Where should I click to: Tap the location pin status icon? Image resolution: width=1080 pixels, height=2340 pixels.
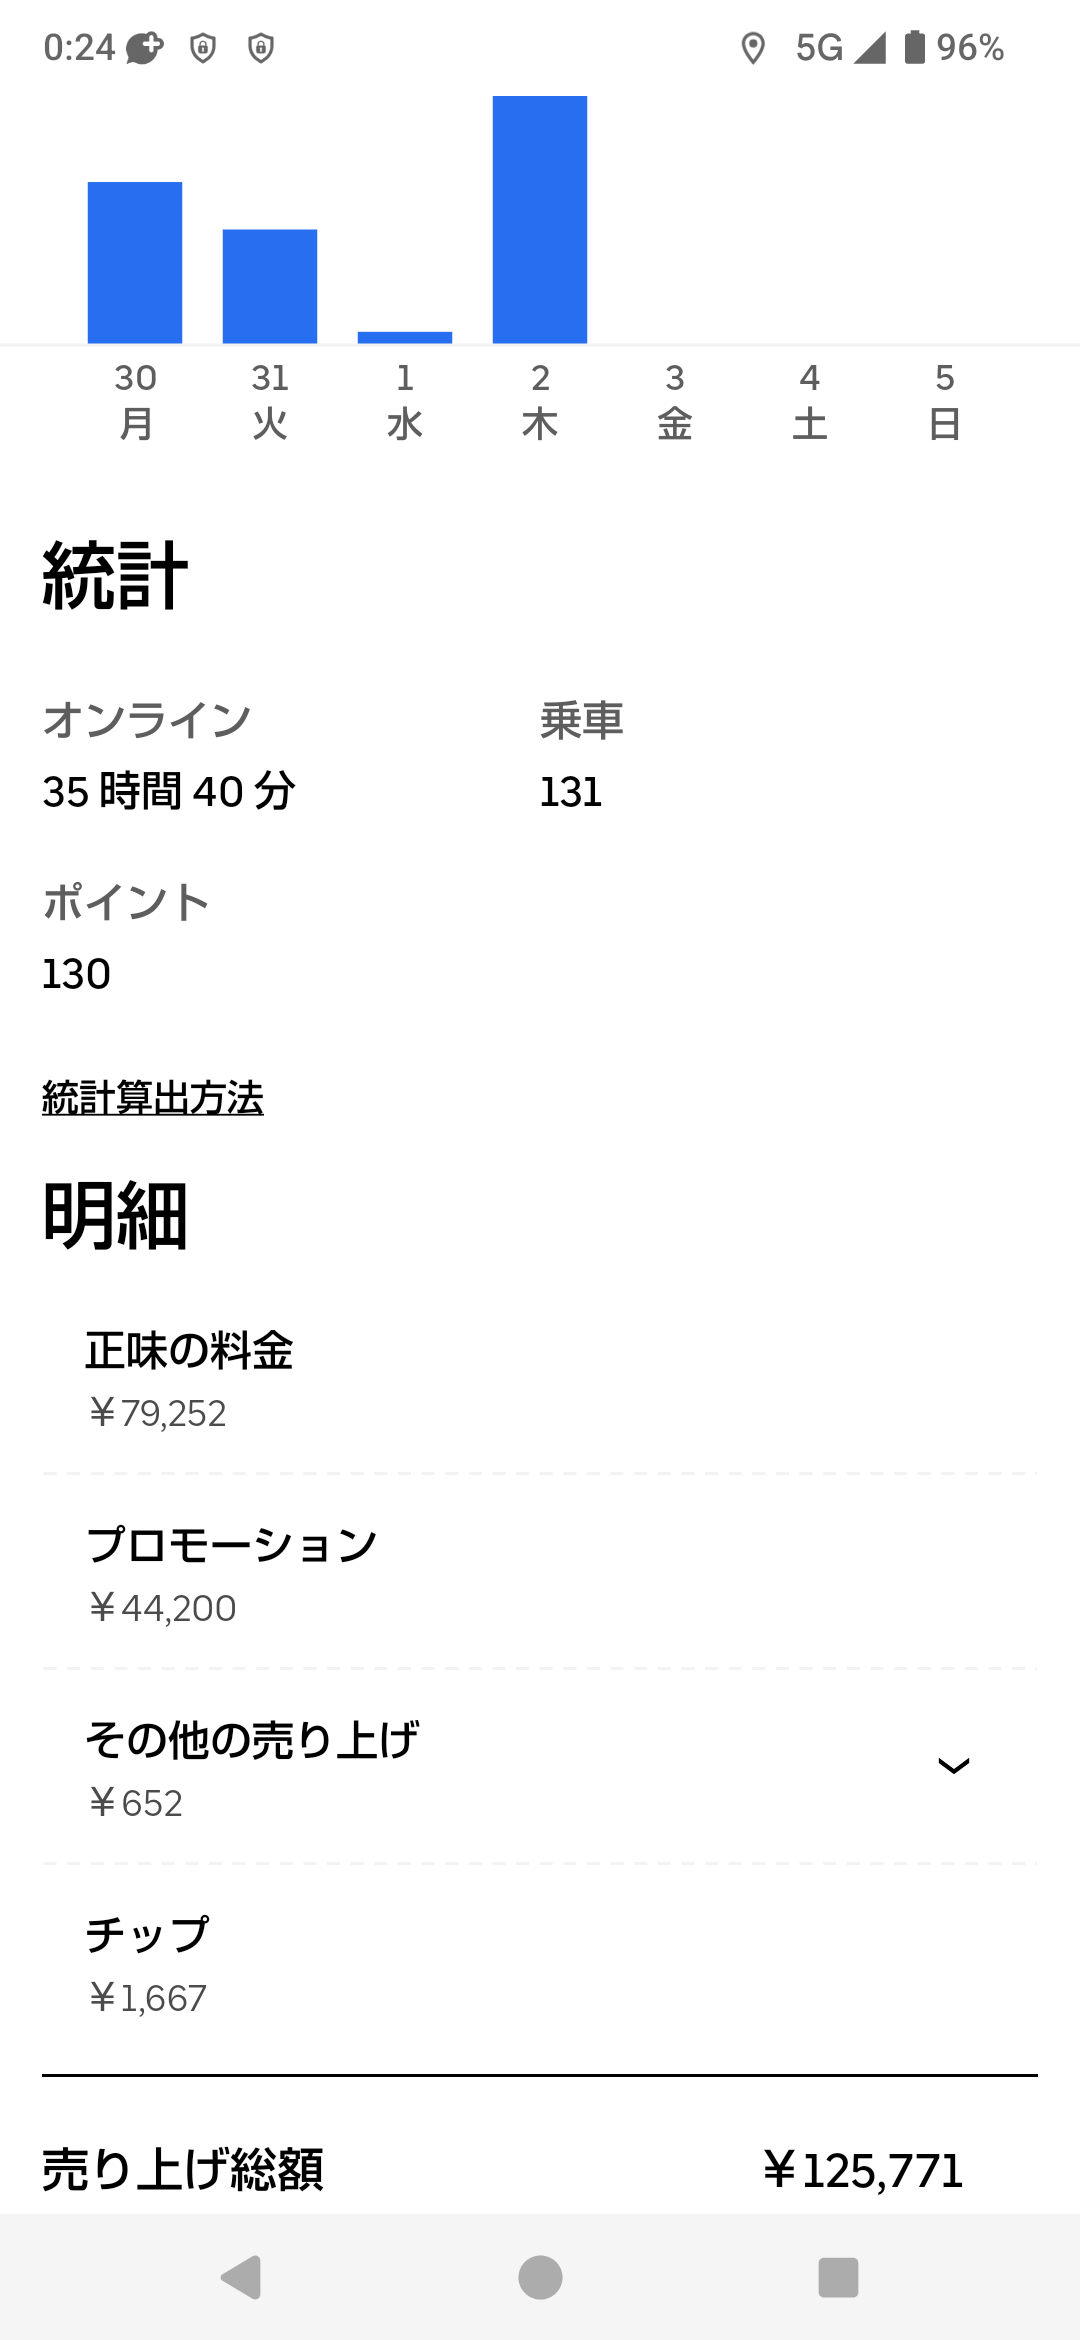[x=753, y=48]
